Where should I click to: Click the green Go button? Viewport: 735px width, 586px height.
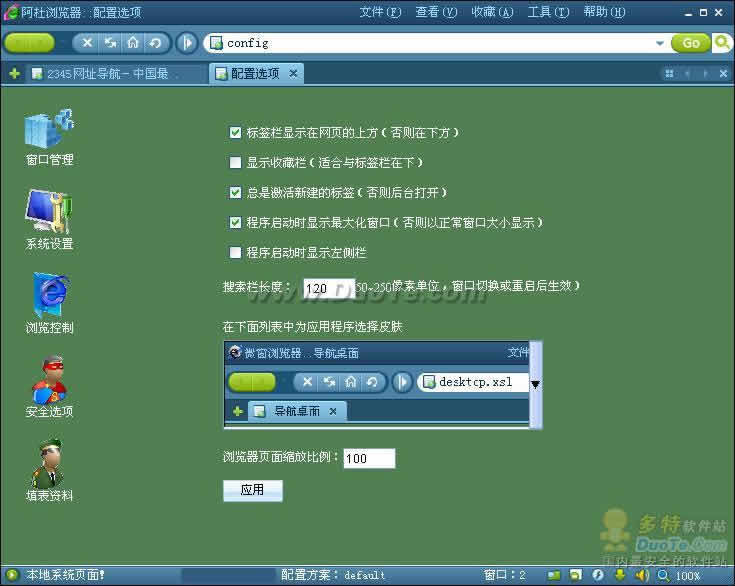point(690,43)
